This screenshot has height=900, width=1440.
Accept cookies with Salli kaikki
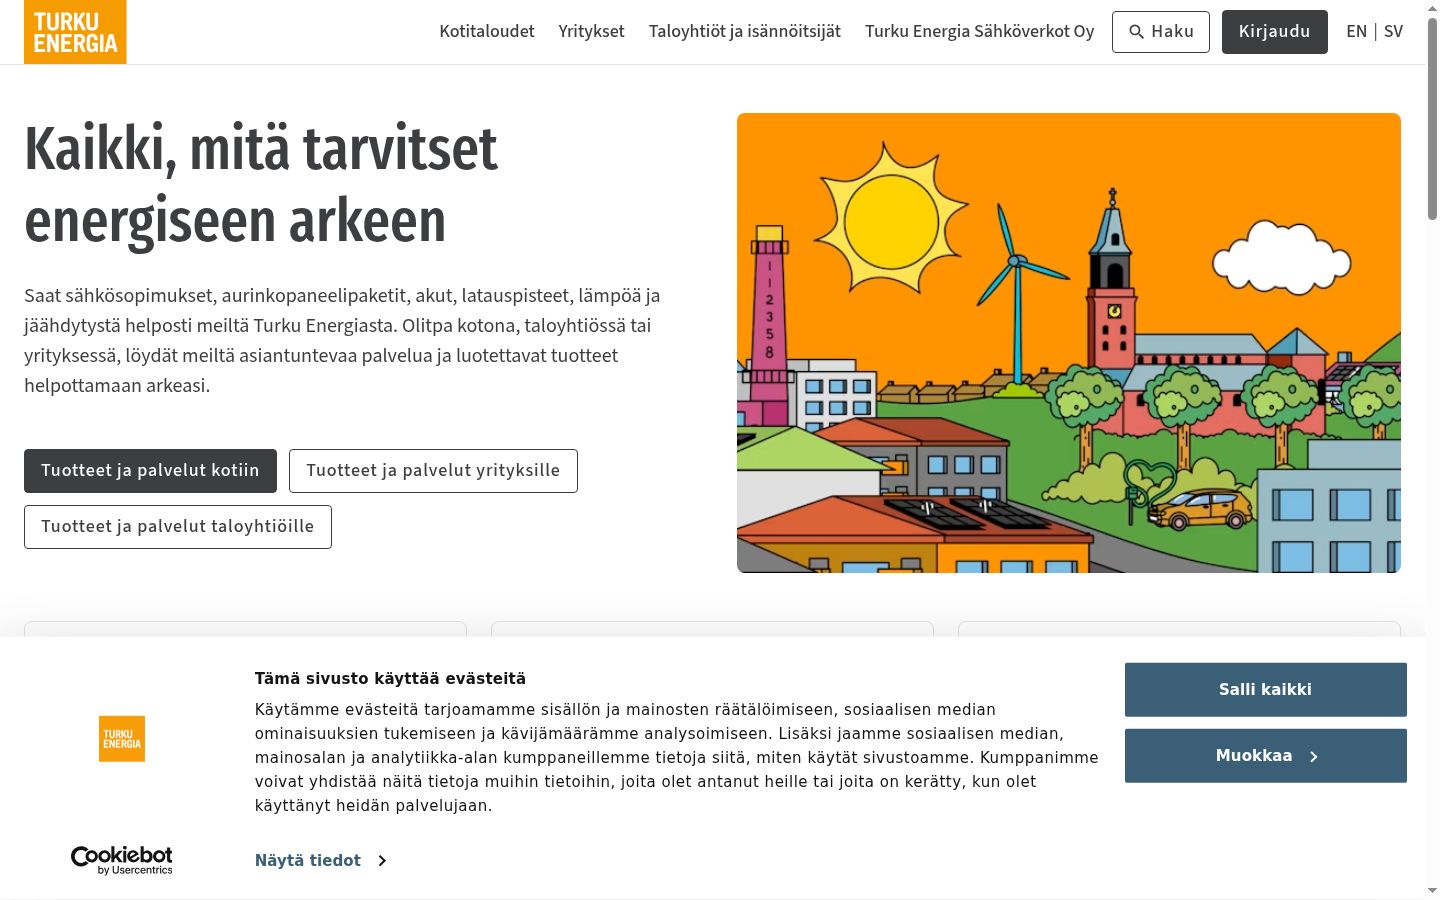(1265, 690)
